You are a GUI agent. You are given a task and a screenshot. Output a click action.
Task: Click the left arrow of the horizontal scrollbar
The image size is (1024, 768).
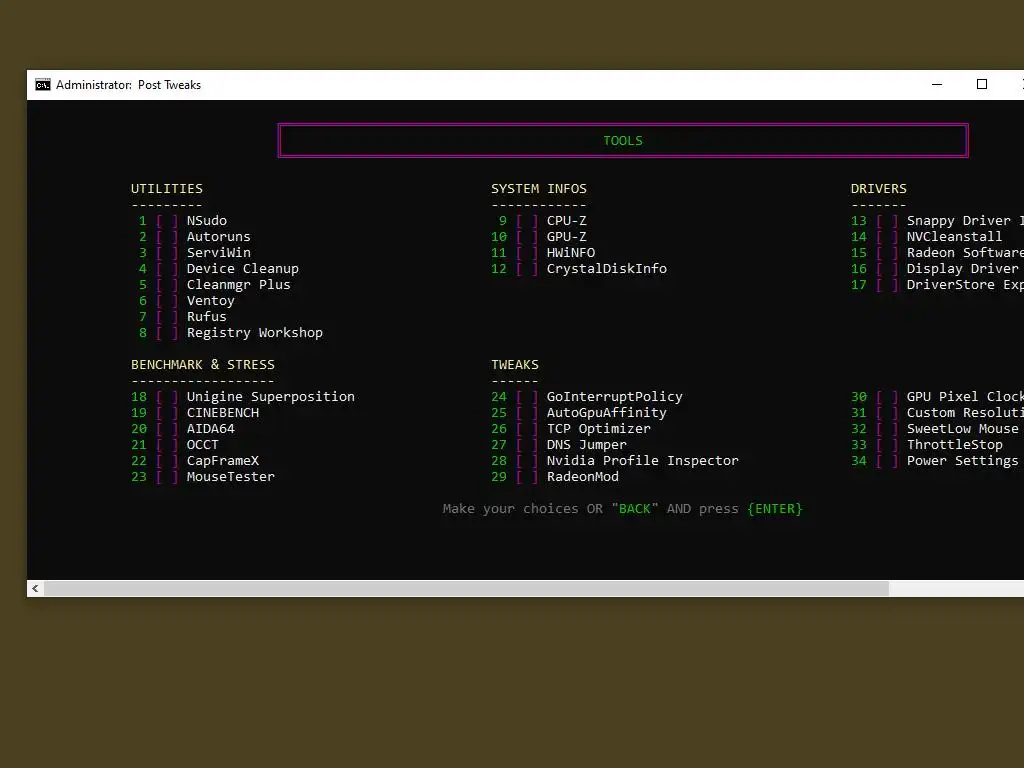(35, 588)
